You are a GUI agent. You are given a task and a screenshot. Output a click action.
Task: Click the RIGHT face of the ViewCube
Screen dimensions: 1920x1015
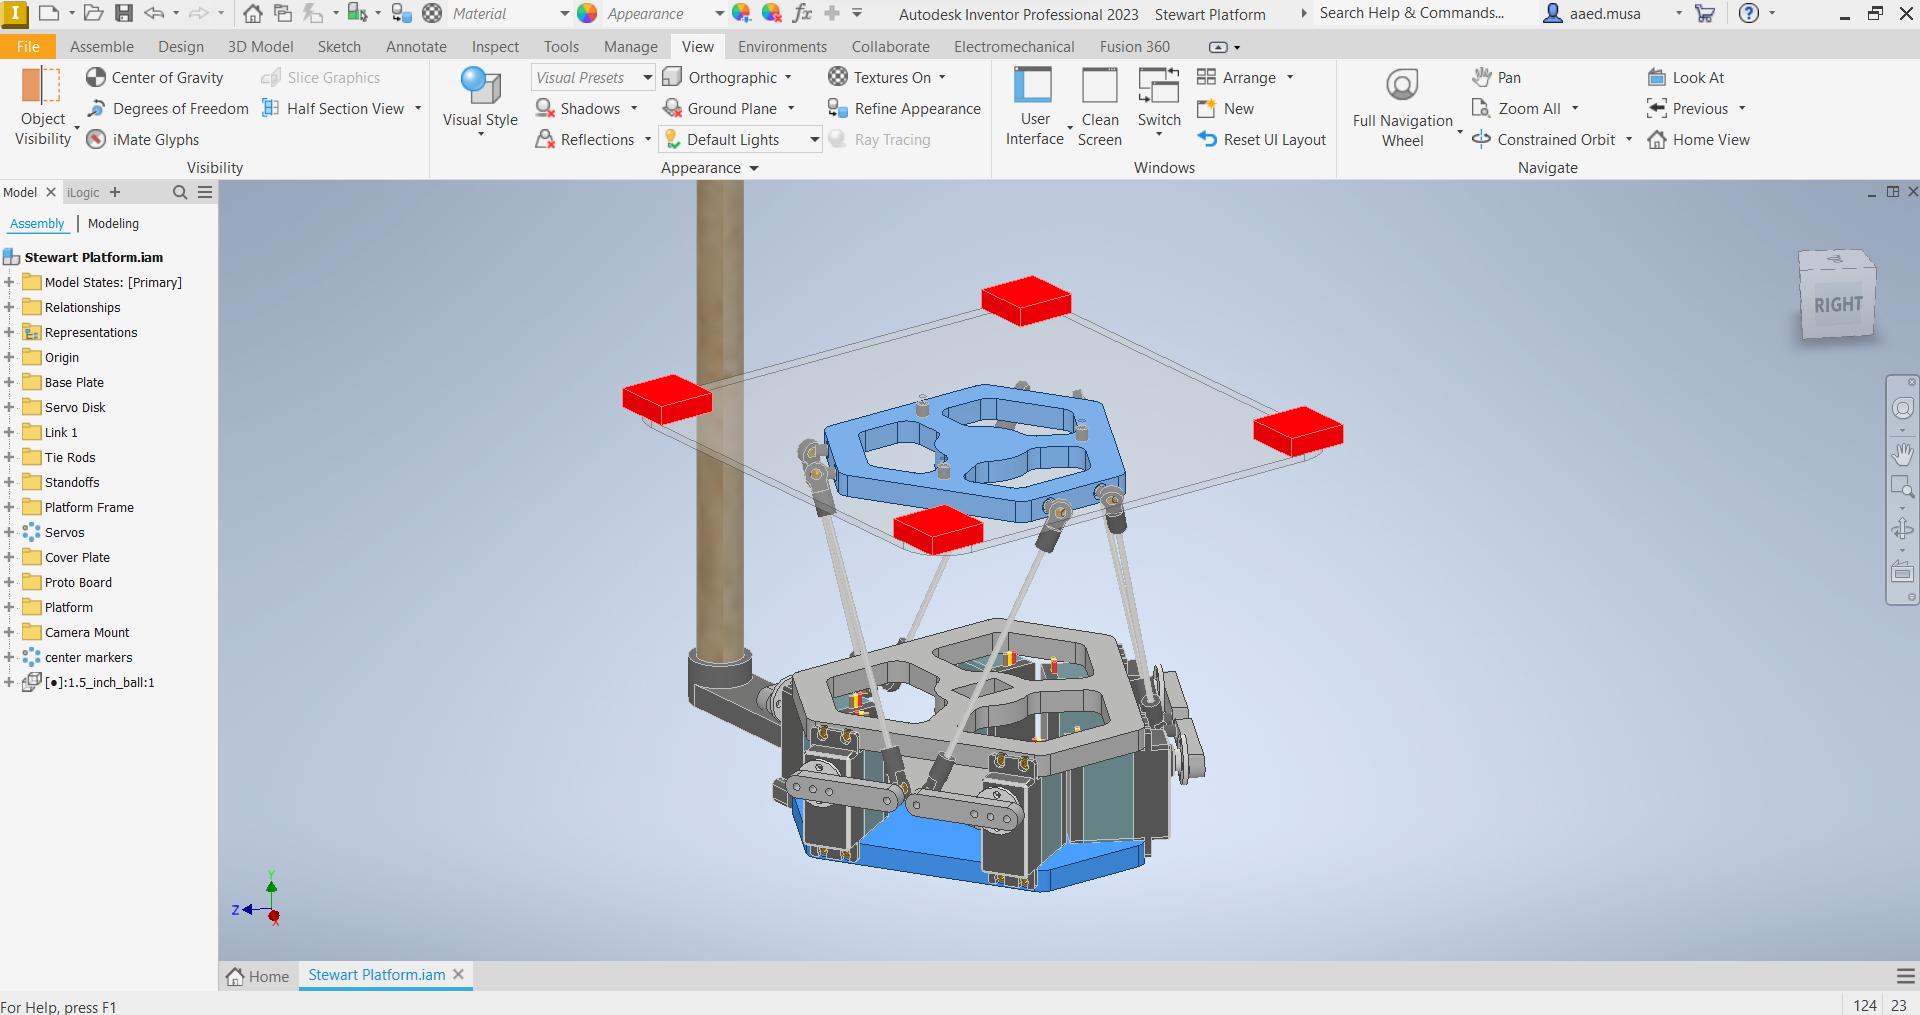(x=1837, y=305)
